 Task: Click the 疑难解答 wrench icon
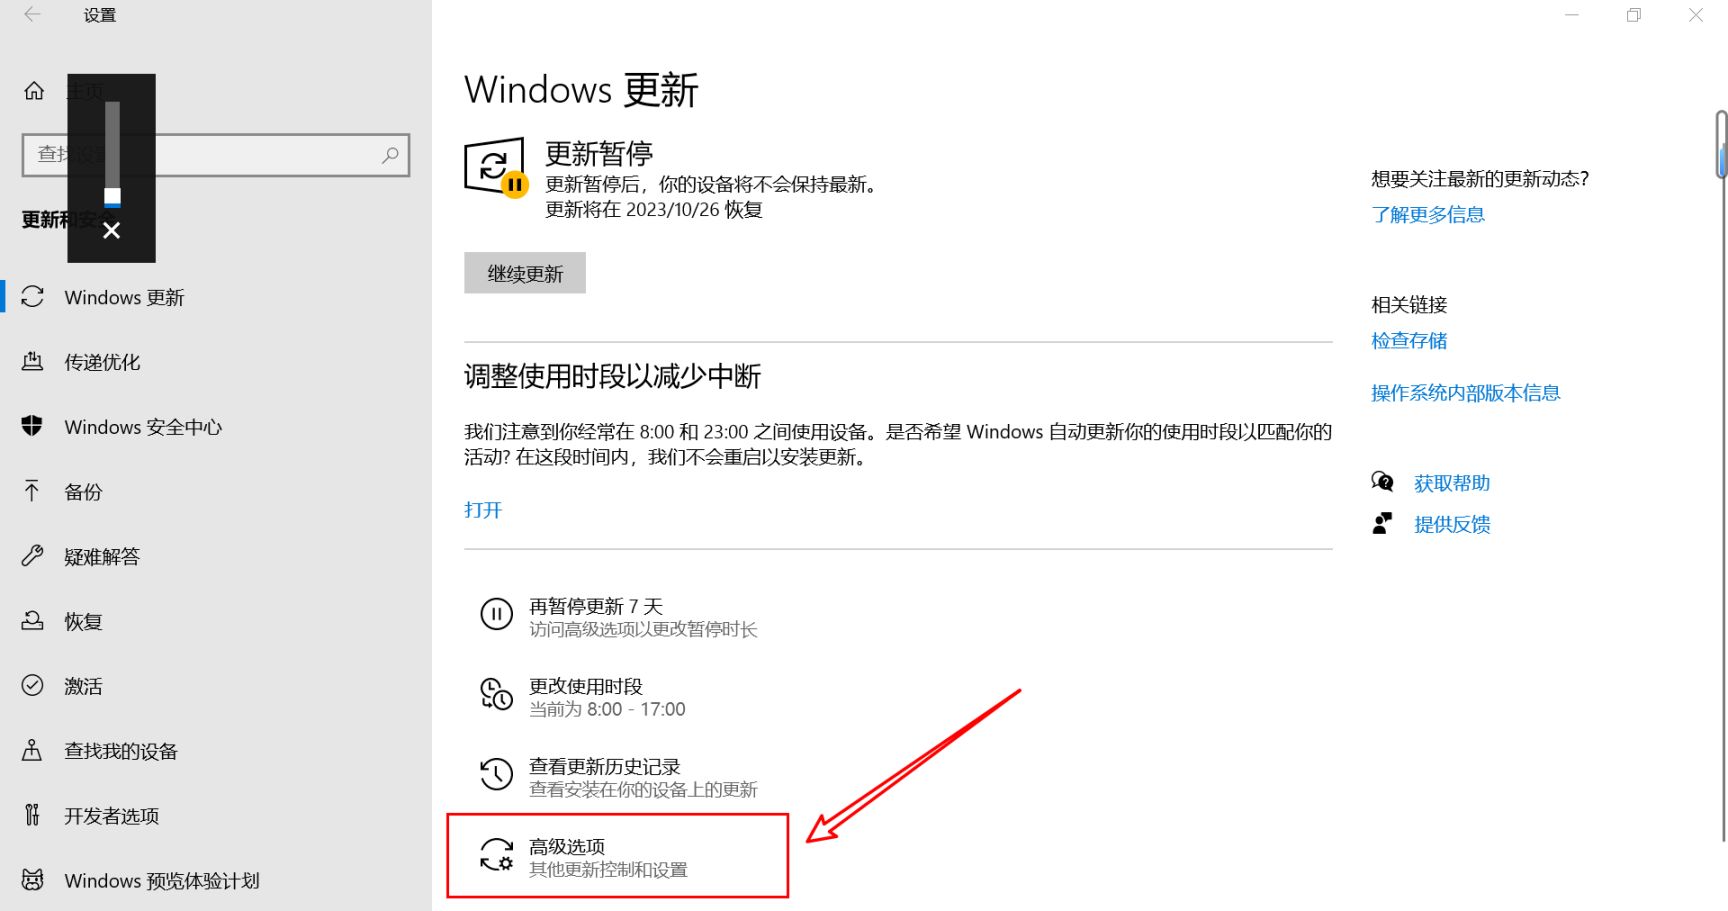32,555
